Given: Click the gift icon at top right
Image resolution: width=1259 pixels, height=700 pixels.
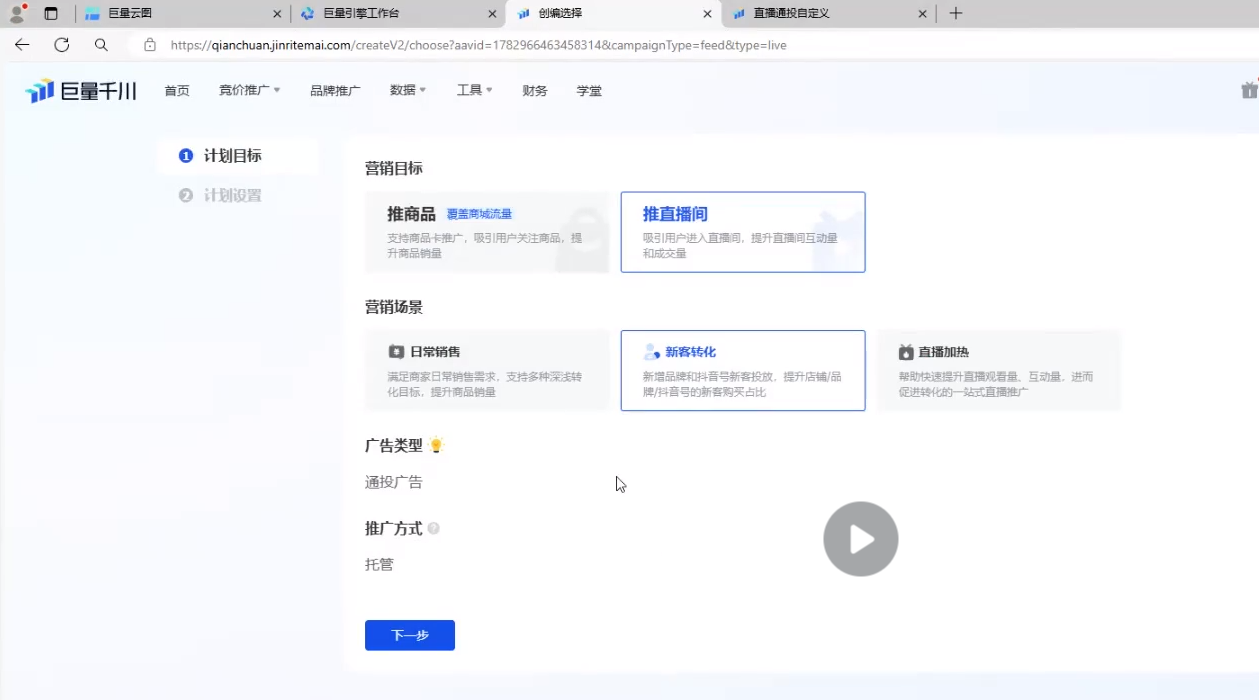Looking at the screenshot, I should (1249, 90).
